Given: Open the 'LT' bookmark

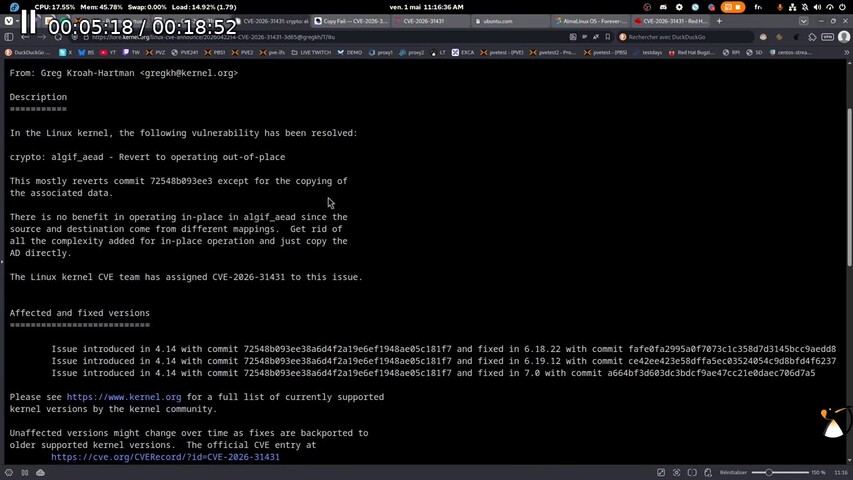Looking at the screenshot, I should (x=438, y=53).
